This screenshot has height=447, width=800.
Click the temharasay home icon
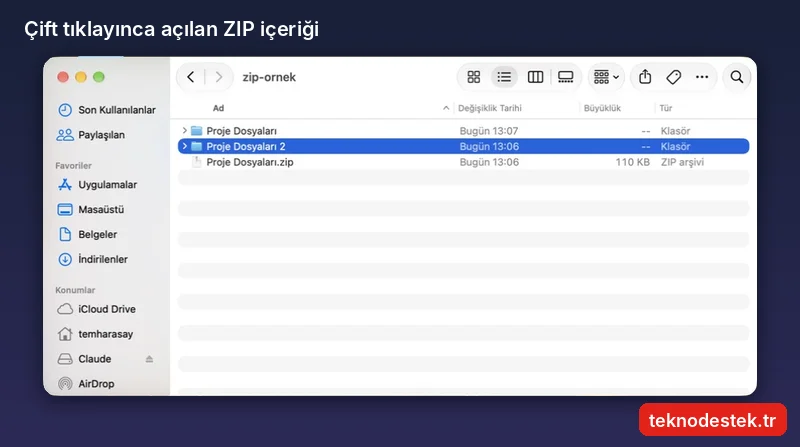point(65,334)
